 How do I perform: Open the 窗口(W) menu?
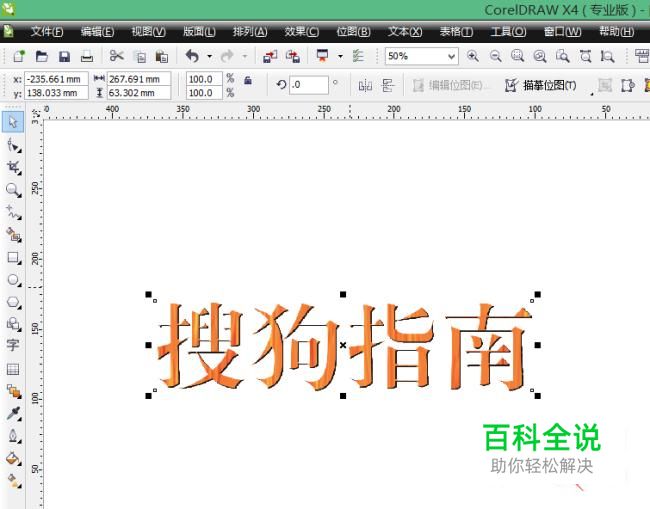coord(563,32)
